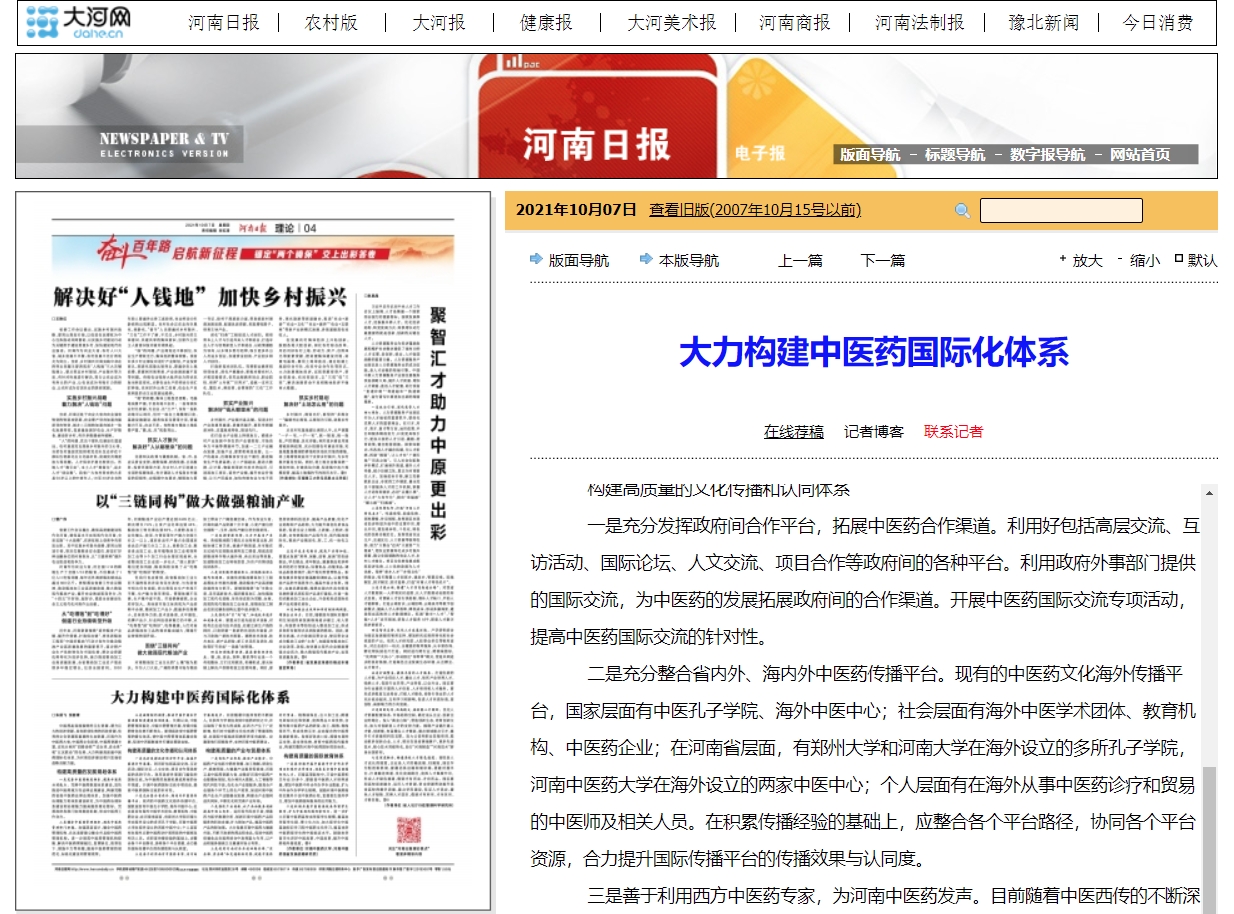Click the paragraph beginning 二是充分整合省内外
The height and width of the screenshot is (914, 1234).
tap(865, 765)
